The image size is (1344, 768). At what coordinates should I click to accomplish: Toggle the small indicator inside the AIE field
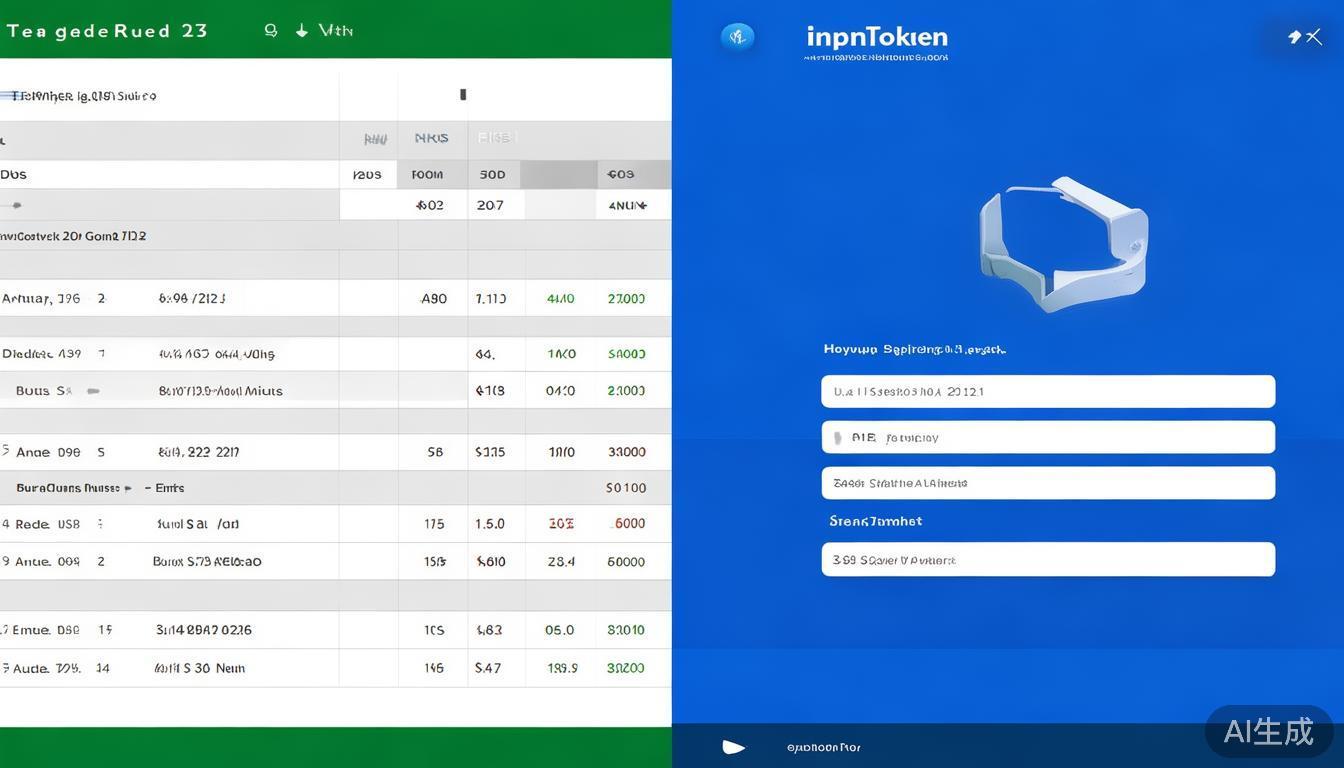pos(837,437)
